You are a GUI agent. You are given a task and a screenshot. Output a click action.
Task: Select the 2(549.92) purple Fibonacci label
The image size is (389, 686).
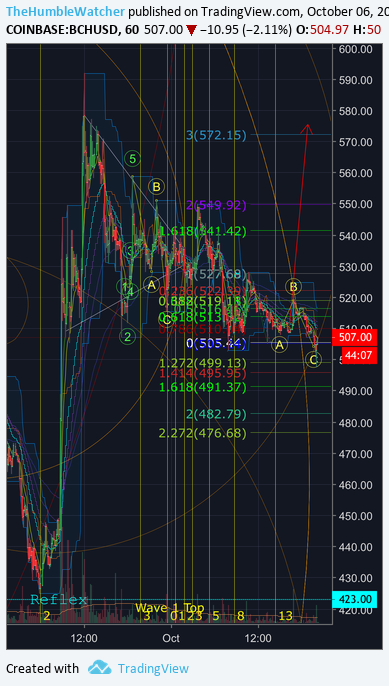pos(216,205)
